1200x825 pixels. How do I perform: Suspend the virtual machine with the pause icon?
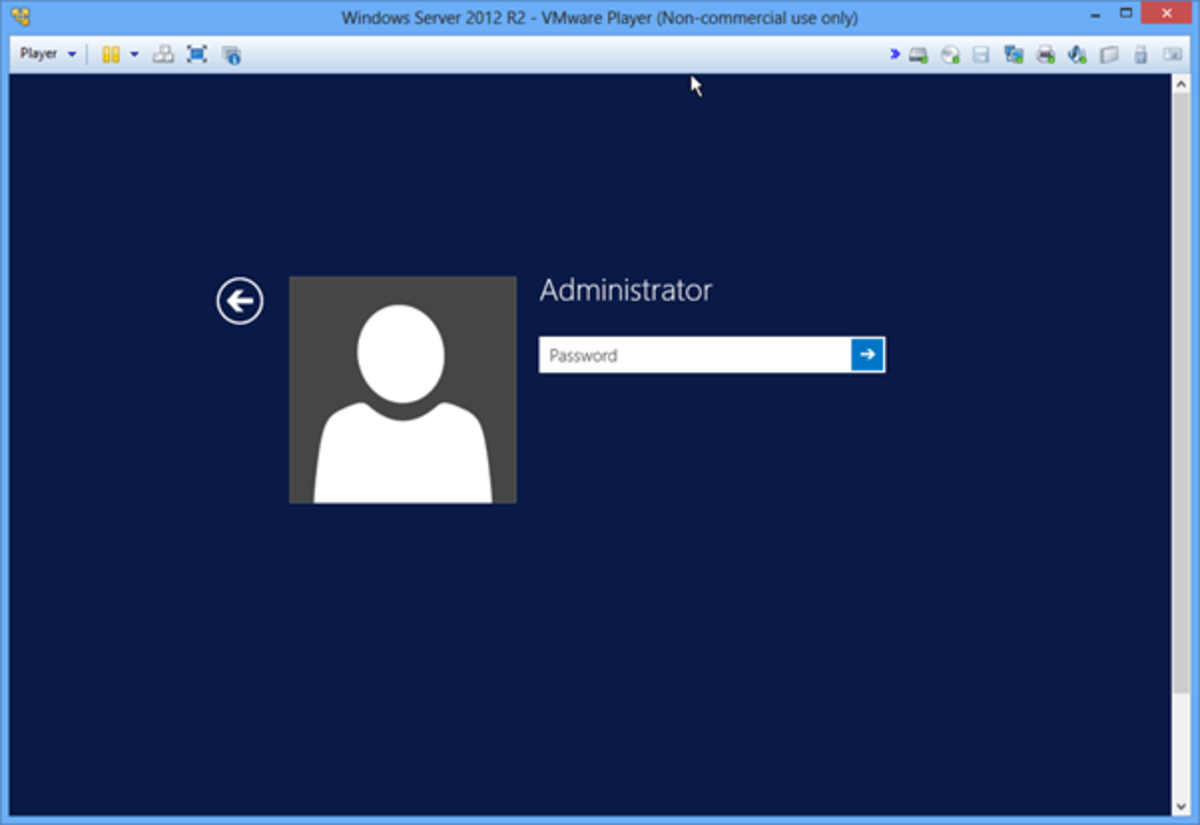[x=111, y=54]
